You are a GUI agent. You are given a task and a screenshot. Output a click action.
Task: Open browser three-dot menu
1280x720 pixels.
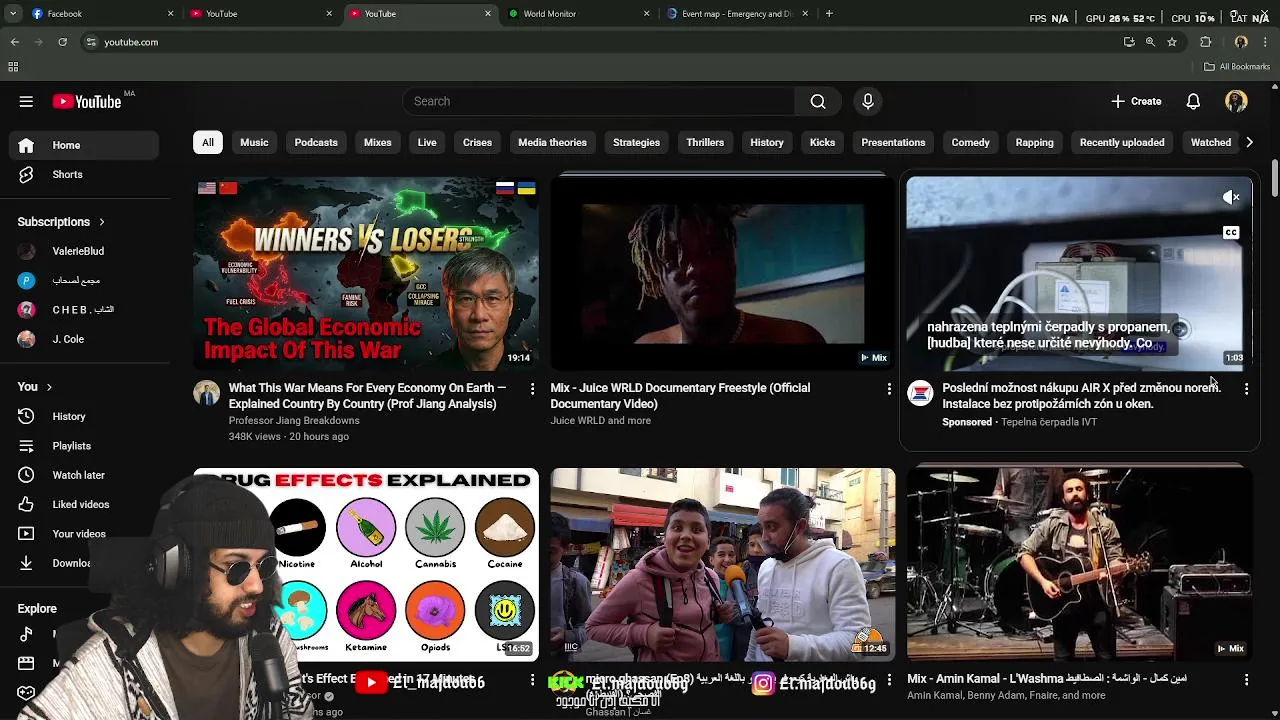click(x=1266, y=42)
